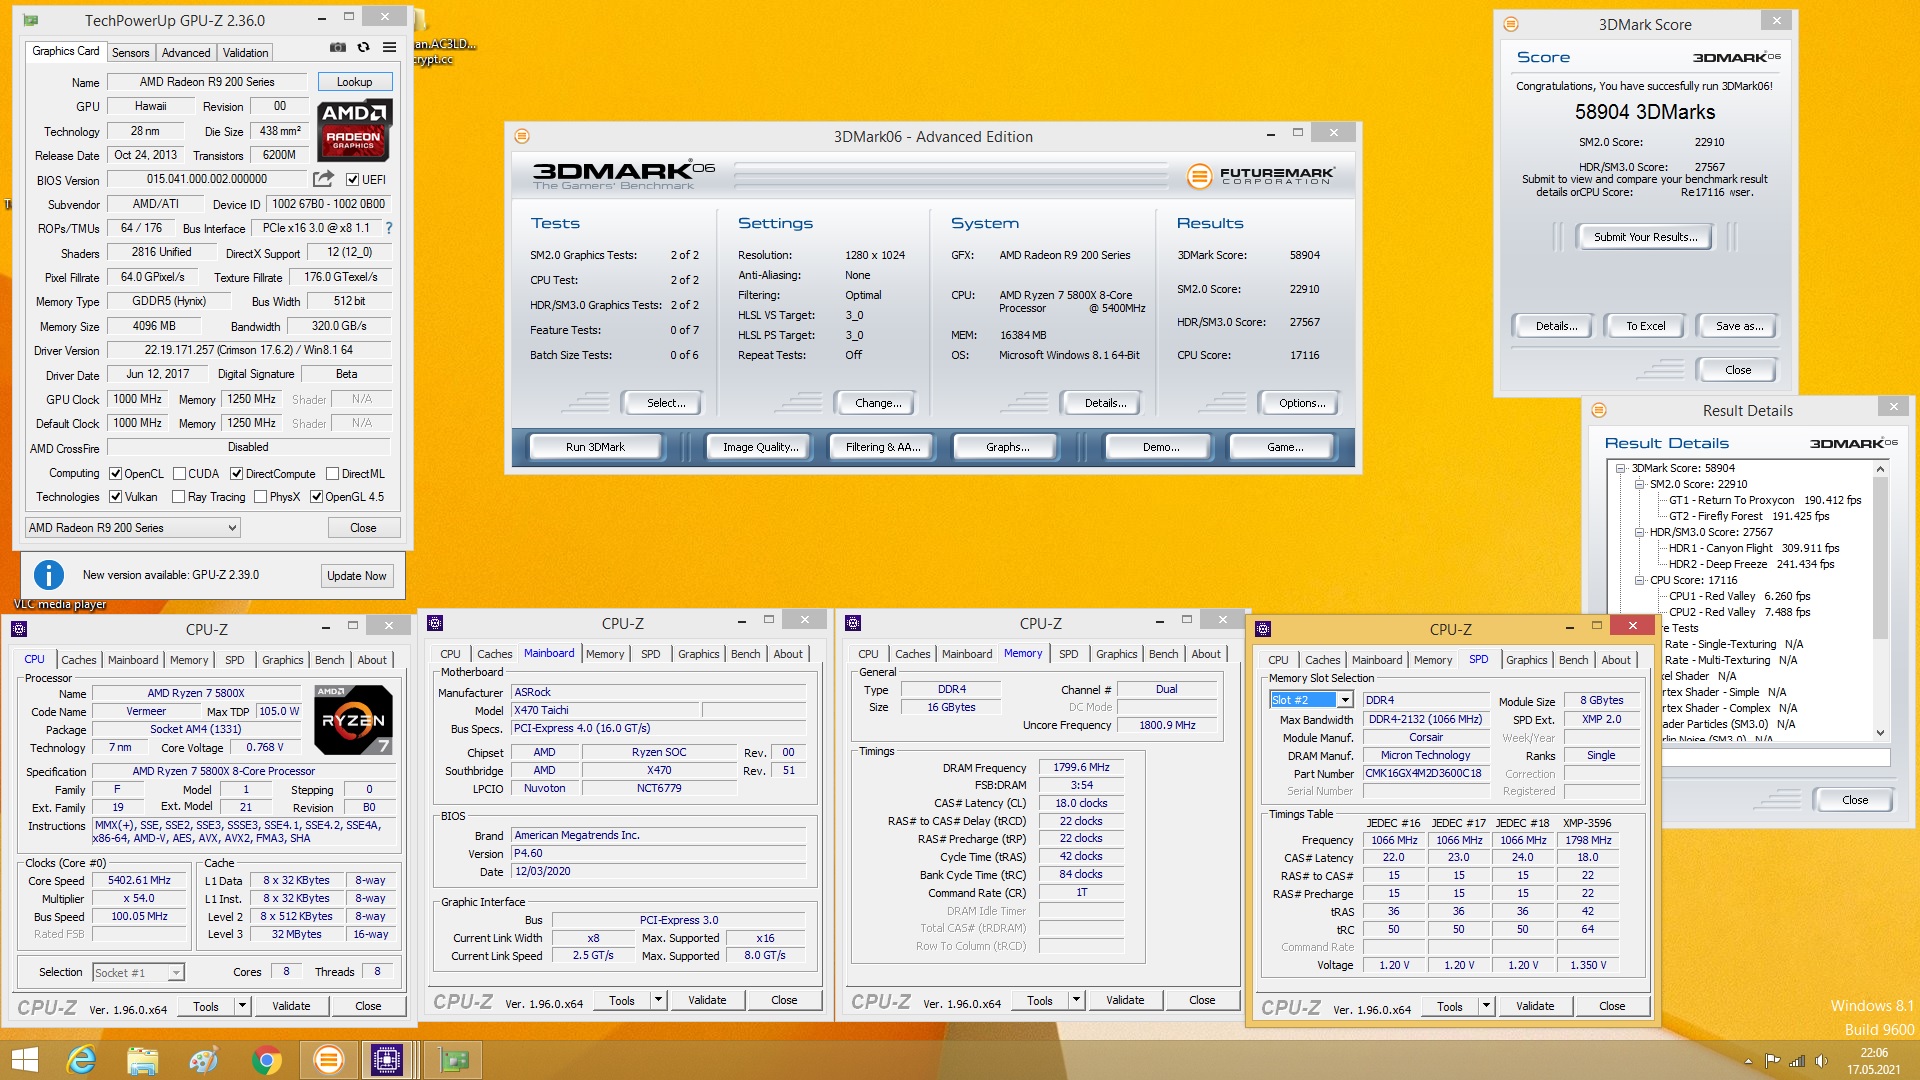Launch Internet Explorer from the taskbar
The height and width of the screenshot is (1080, 1920).
click(x=81, y=1060)
